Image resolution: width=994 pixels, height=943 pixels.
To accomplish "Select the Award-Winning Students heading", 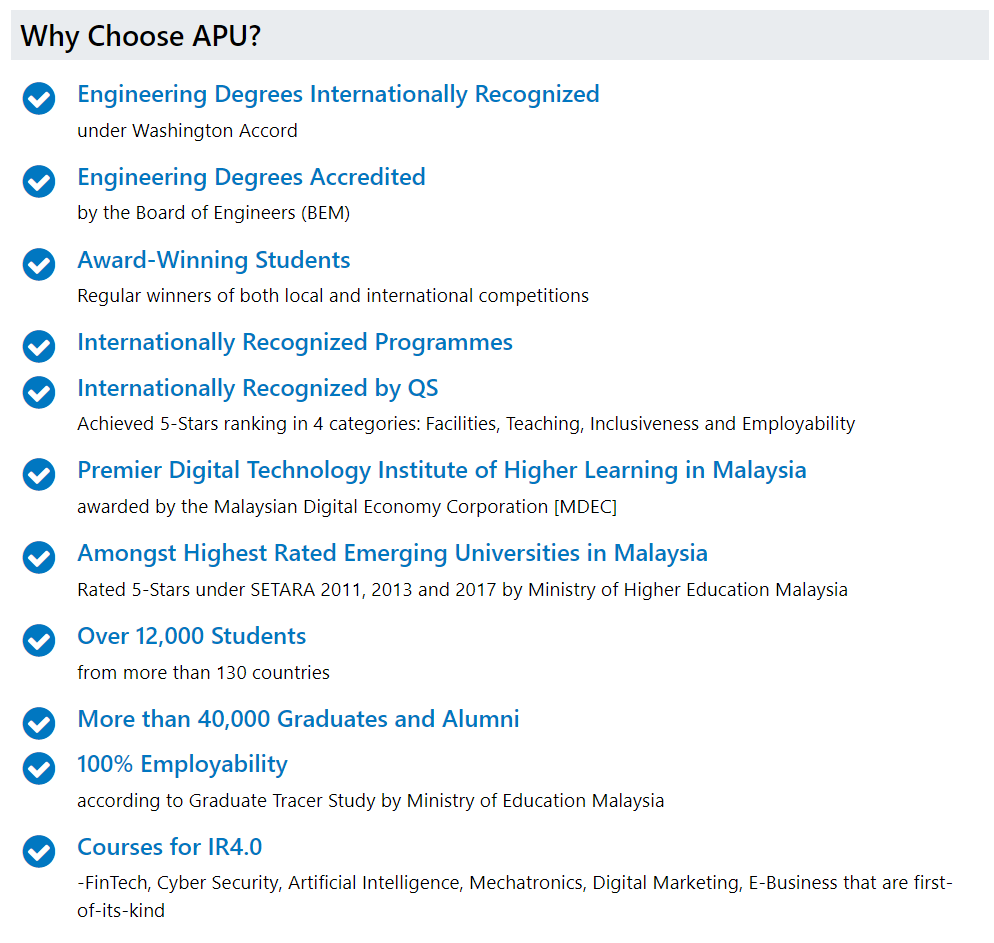I will (x=214, y=260).
